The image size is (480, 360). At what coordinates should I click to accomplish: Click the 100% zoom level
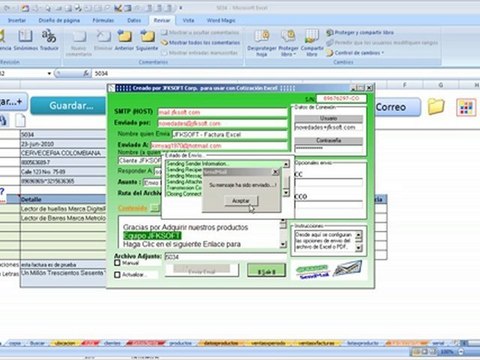(x=447, y=352)
